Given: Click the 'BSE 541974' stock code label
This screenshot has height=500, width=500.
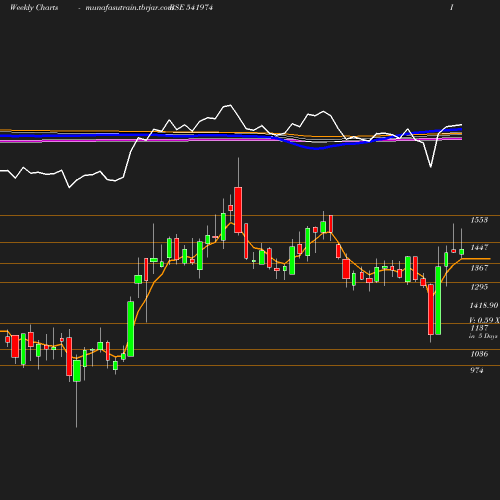Looking at the screenshot, I should pos(191,8).
